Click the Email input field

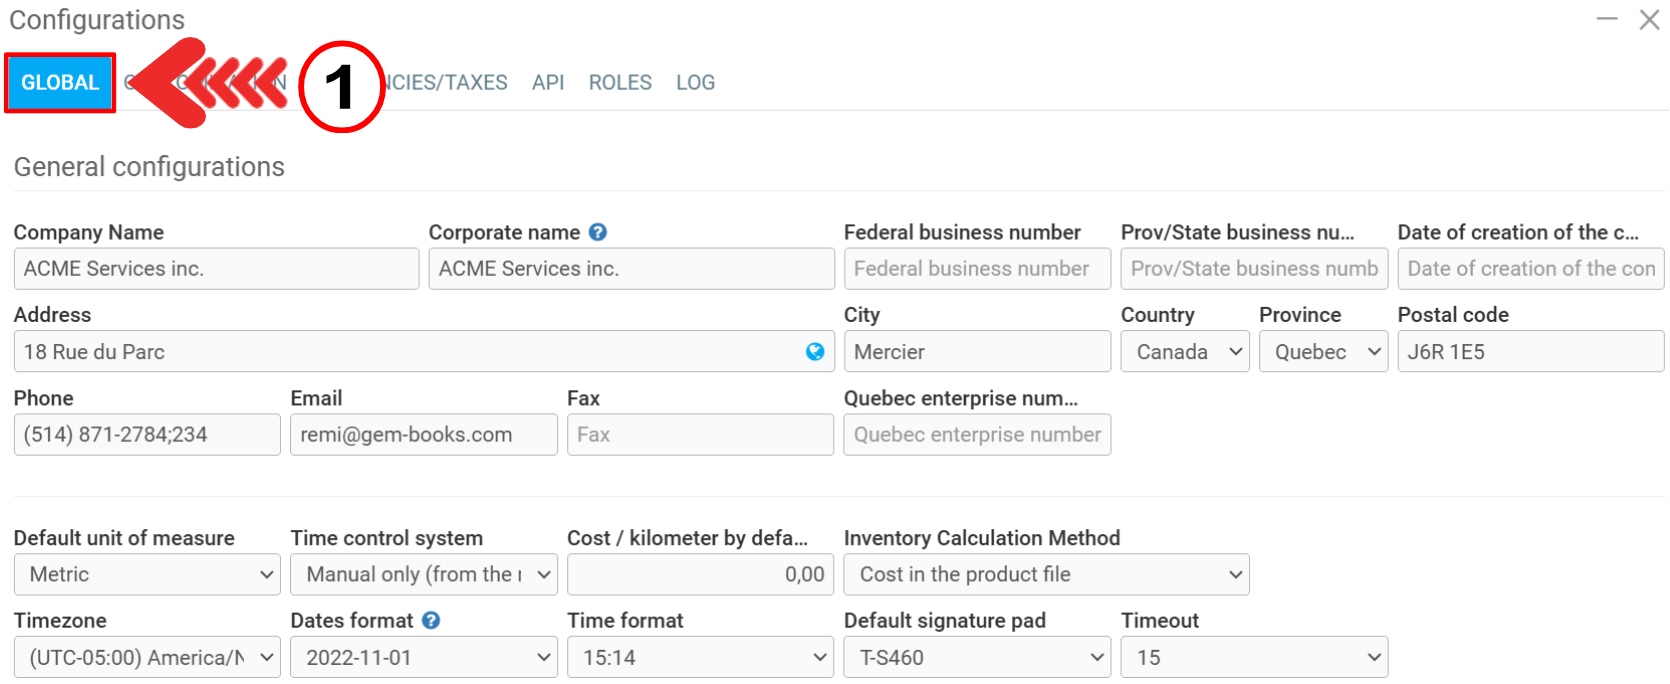423,435
